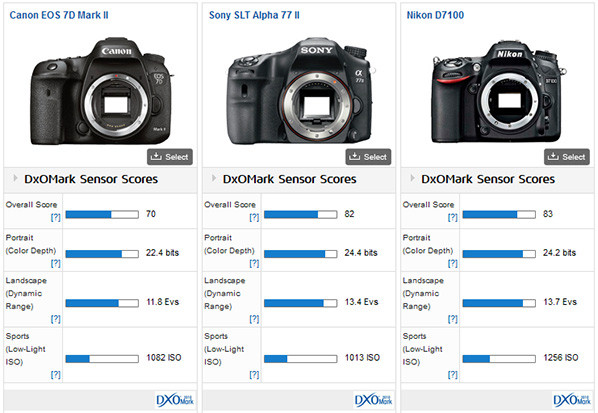Open Nikon Sports Low-Light ISO [?] help
The height and width of the screenshot is (413, 598).
point(453,374)
